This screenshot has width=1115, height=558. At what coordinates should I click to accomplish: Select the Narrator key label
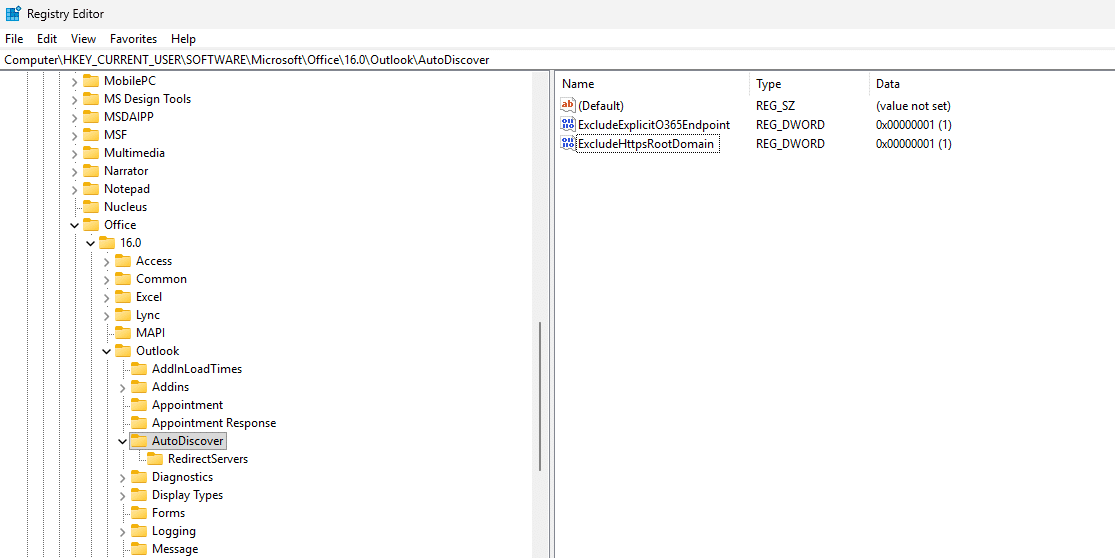click(126, 171)
